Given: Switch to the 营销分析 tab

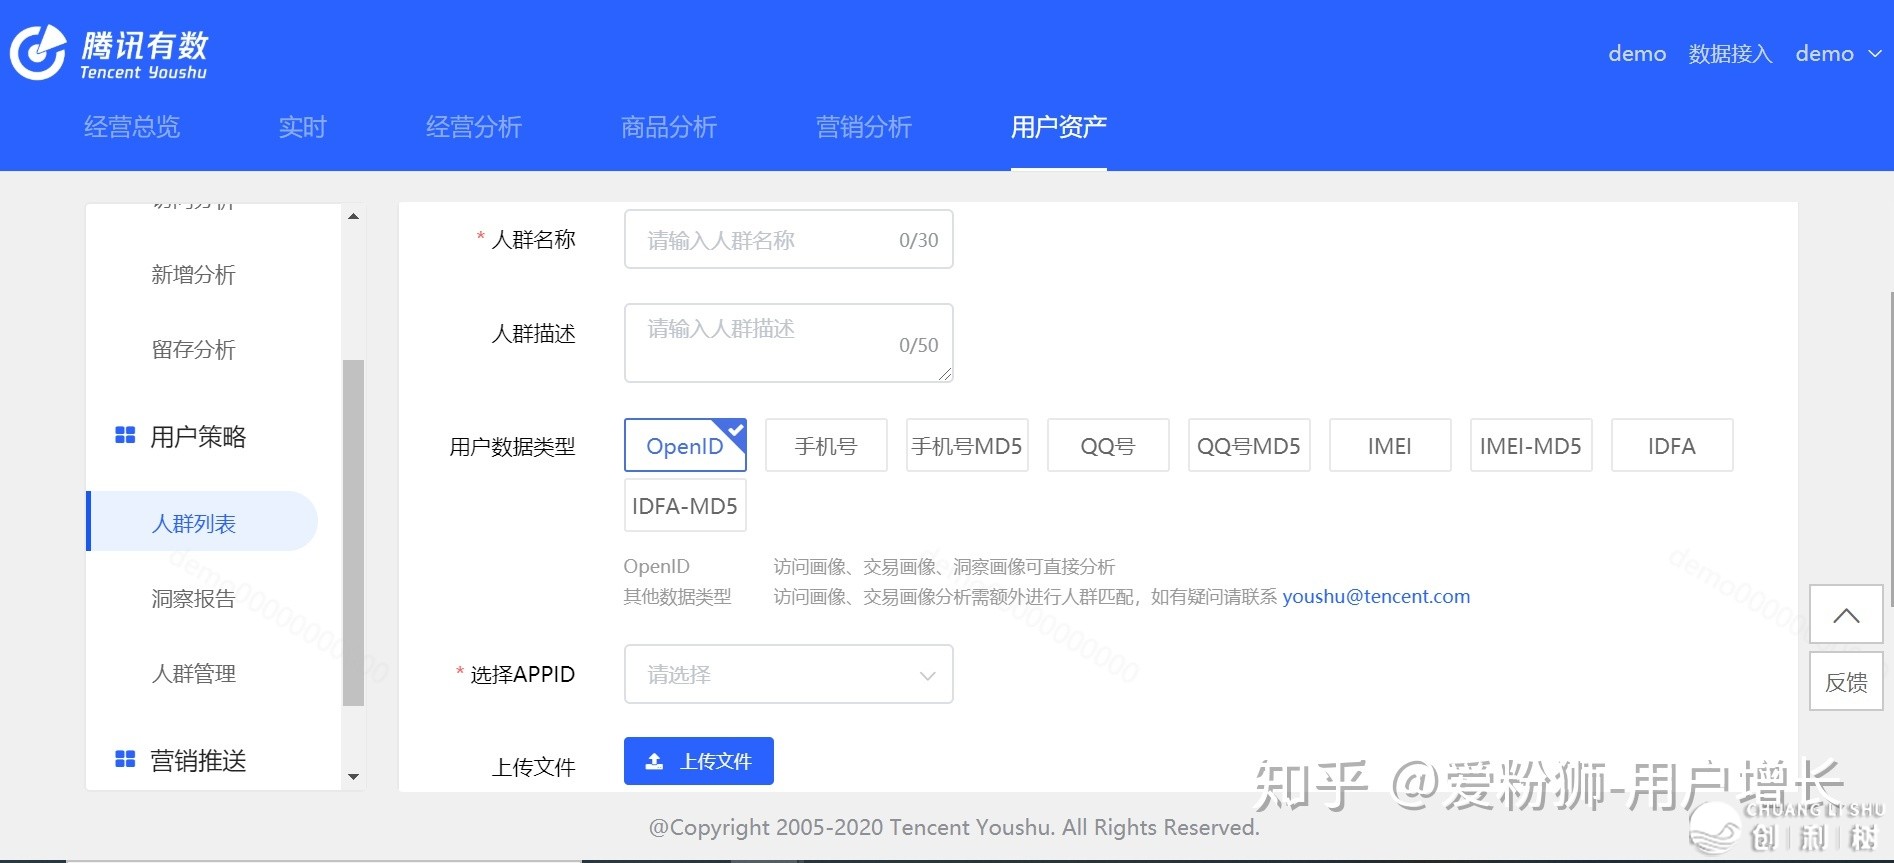Looking at the screenshot, I should tap(864, 127).
